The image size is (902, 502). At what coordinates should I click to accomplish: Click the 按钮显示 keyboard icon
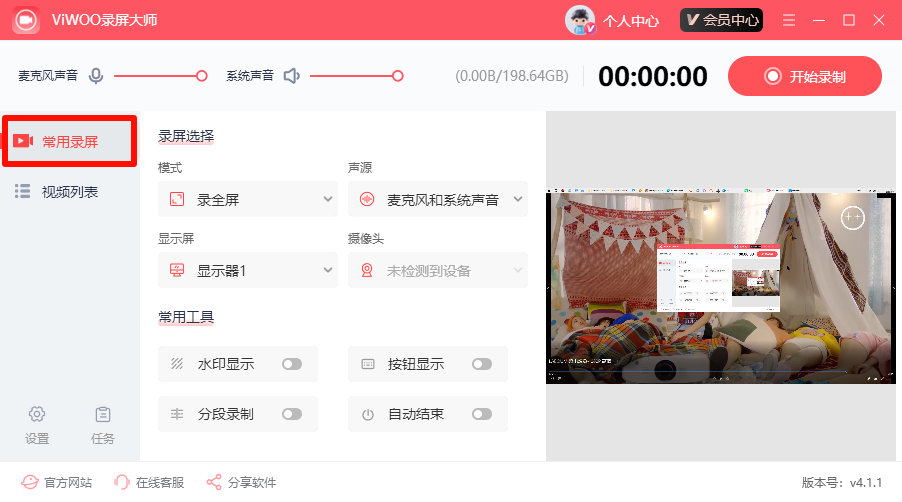(368, 364)
